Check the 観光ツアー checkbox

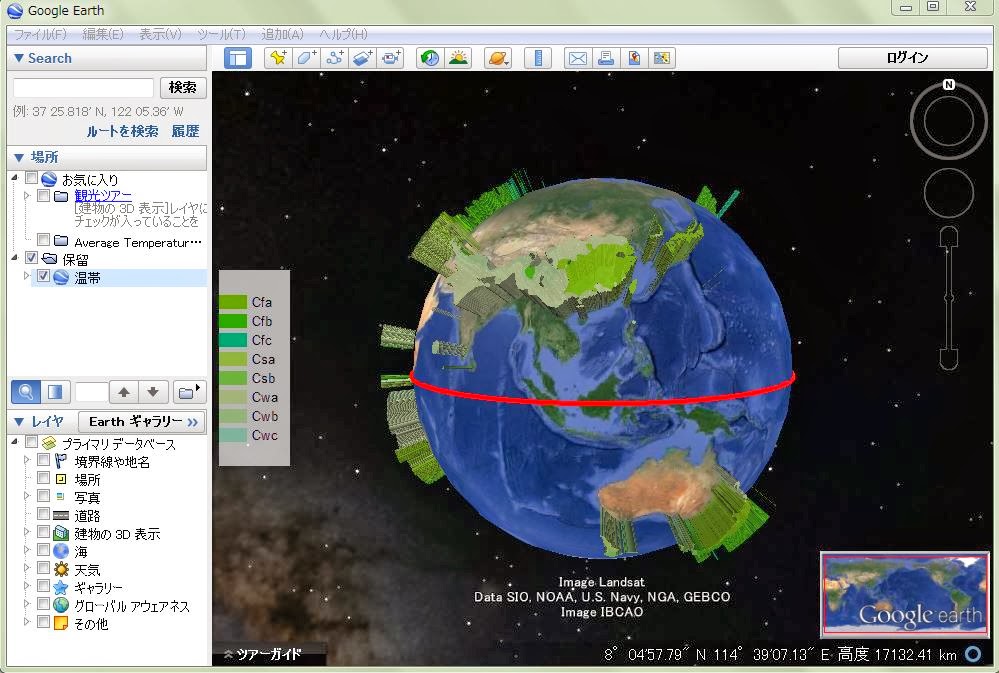click(x=43, y=195)
